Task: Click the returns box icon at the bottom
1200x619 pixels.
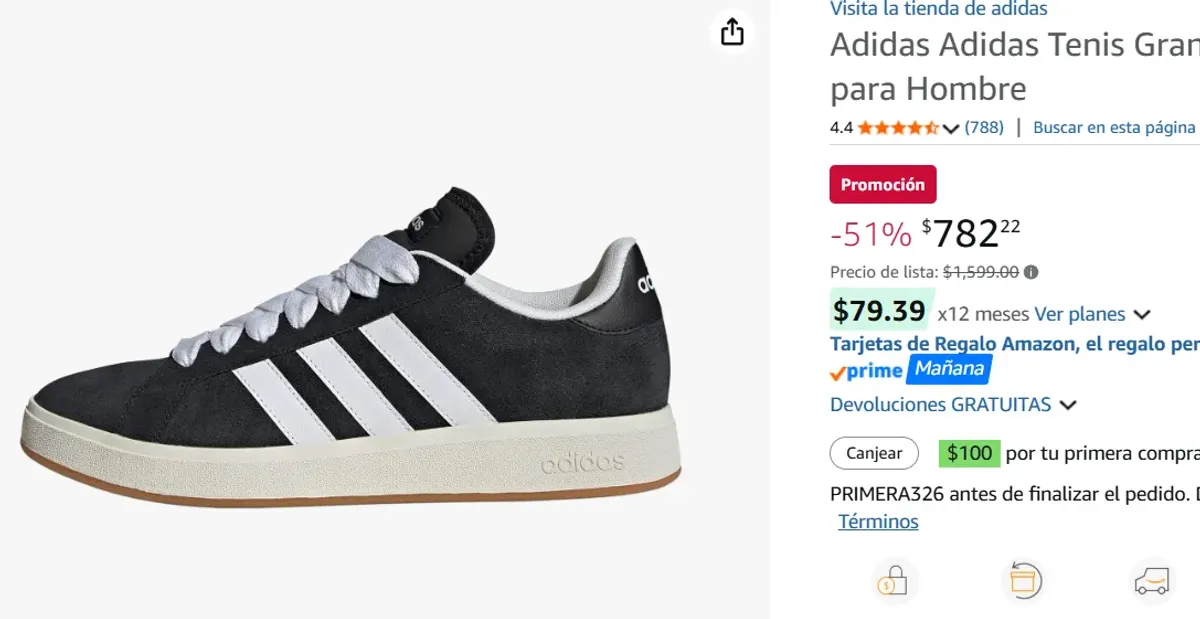Action: point(1022,580)
